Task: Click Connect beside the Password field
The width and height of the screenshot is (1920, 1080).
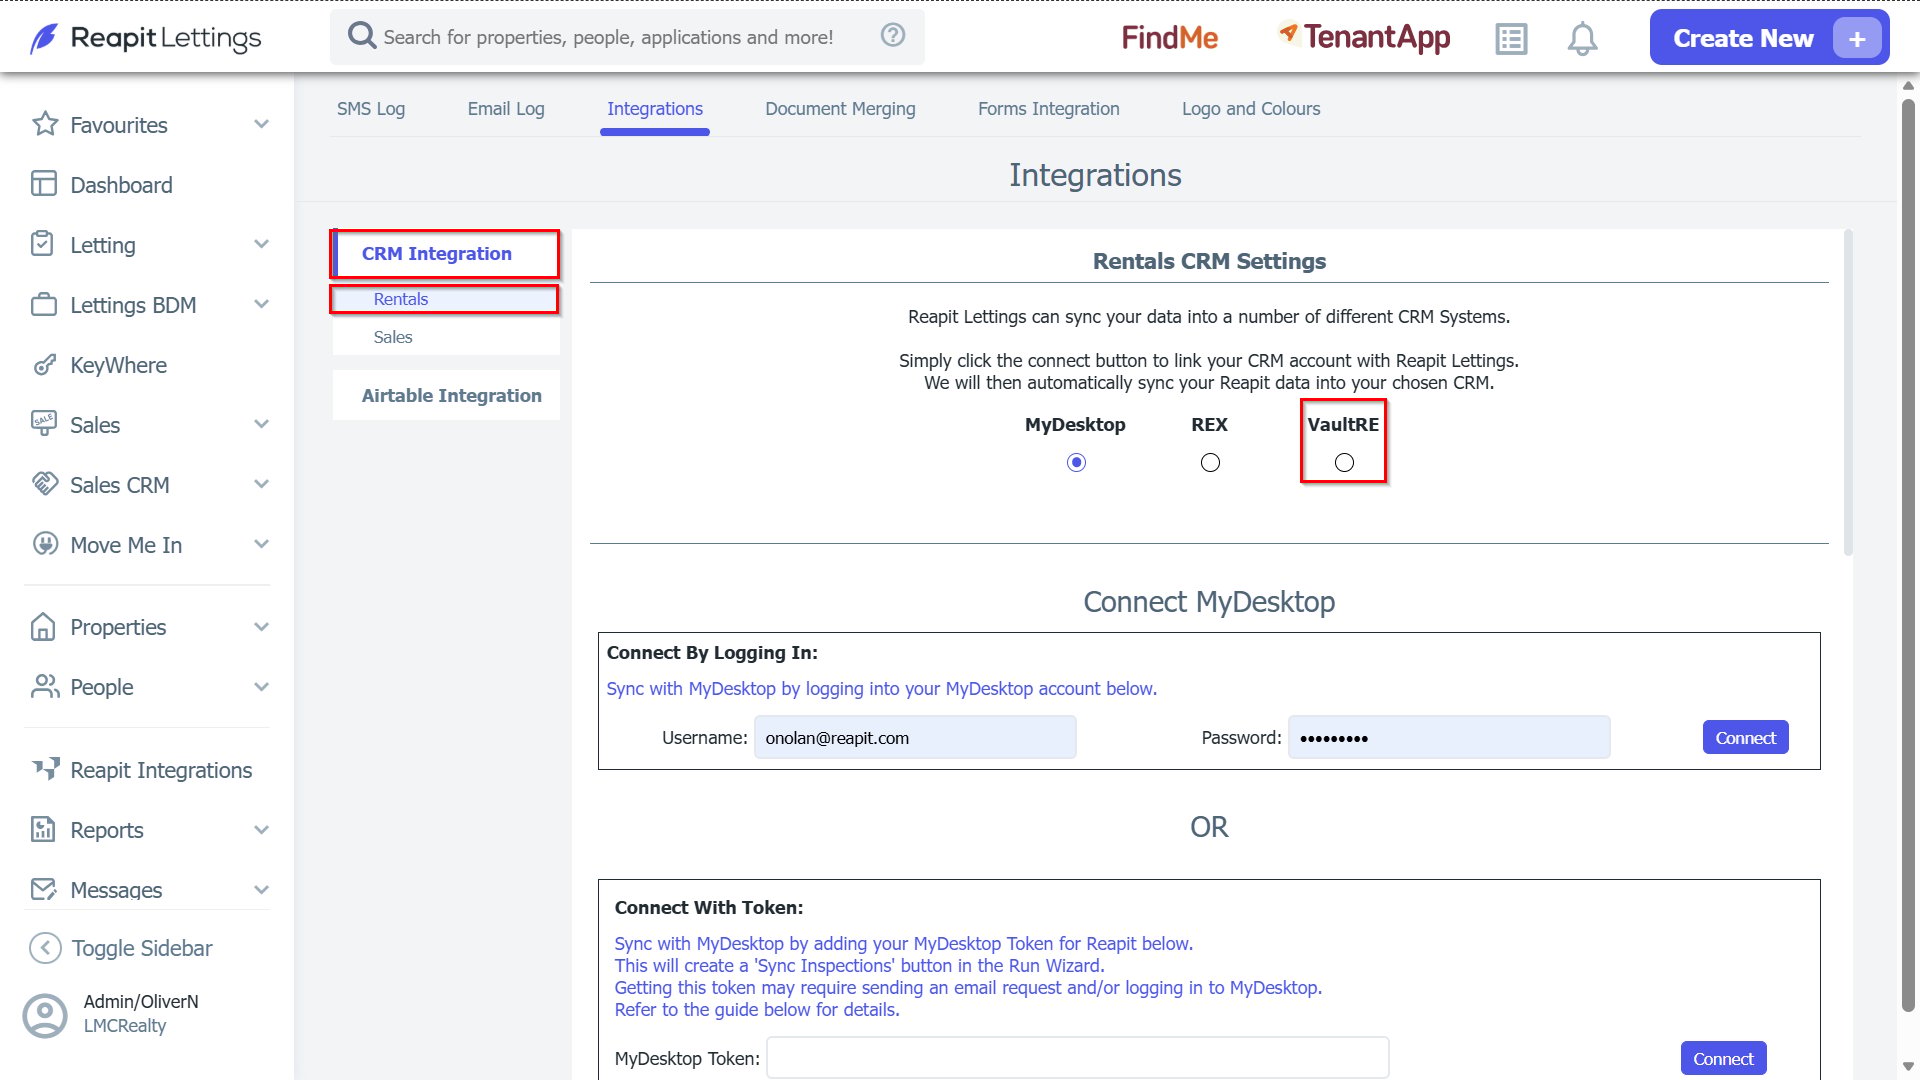Action: (x=1745, y=738)
